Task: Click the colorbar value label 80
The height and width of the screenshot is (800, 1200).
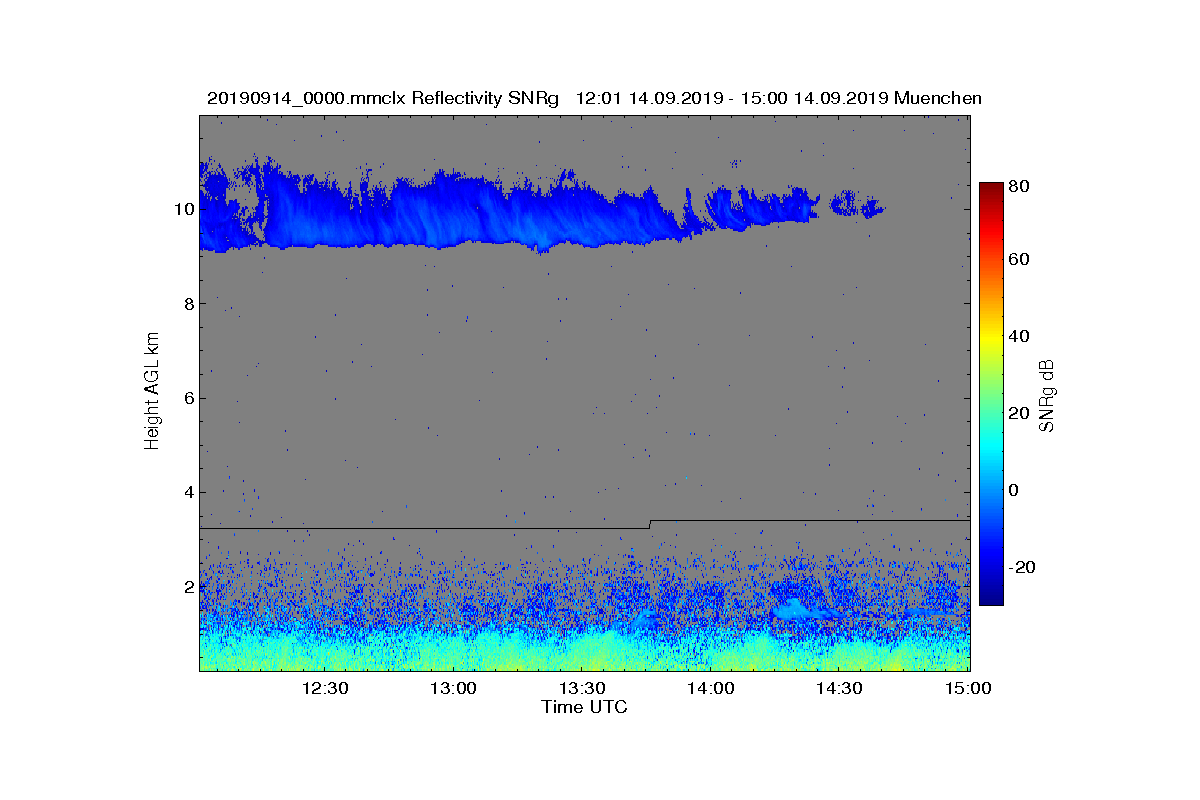Action: pos(1021,186)
